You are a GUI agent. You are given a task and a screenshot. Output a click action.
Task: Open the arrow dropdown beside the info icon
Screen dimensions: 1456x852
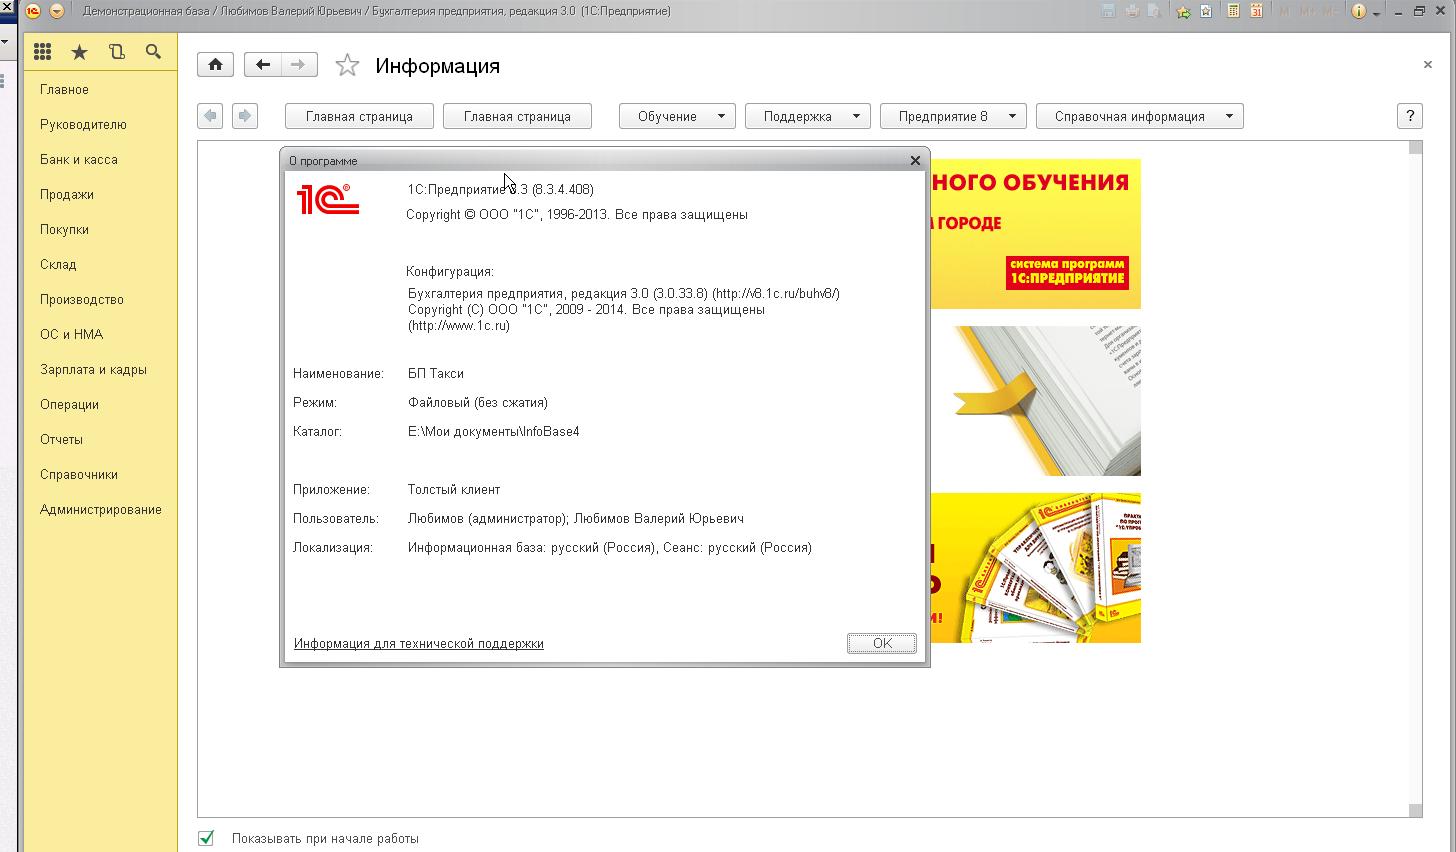tap(1377, 12)
